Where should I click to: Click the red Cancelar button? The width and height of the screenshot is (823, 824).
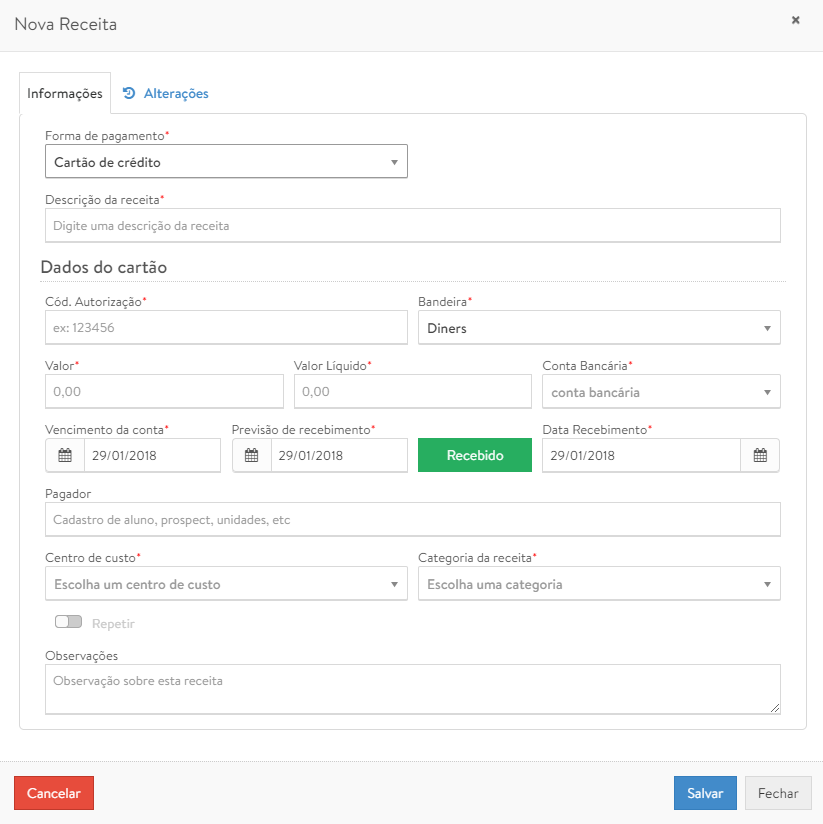coord(54,793)
